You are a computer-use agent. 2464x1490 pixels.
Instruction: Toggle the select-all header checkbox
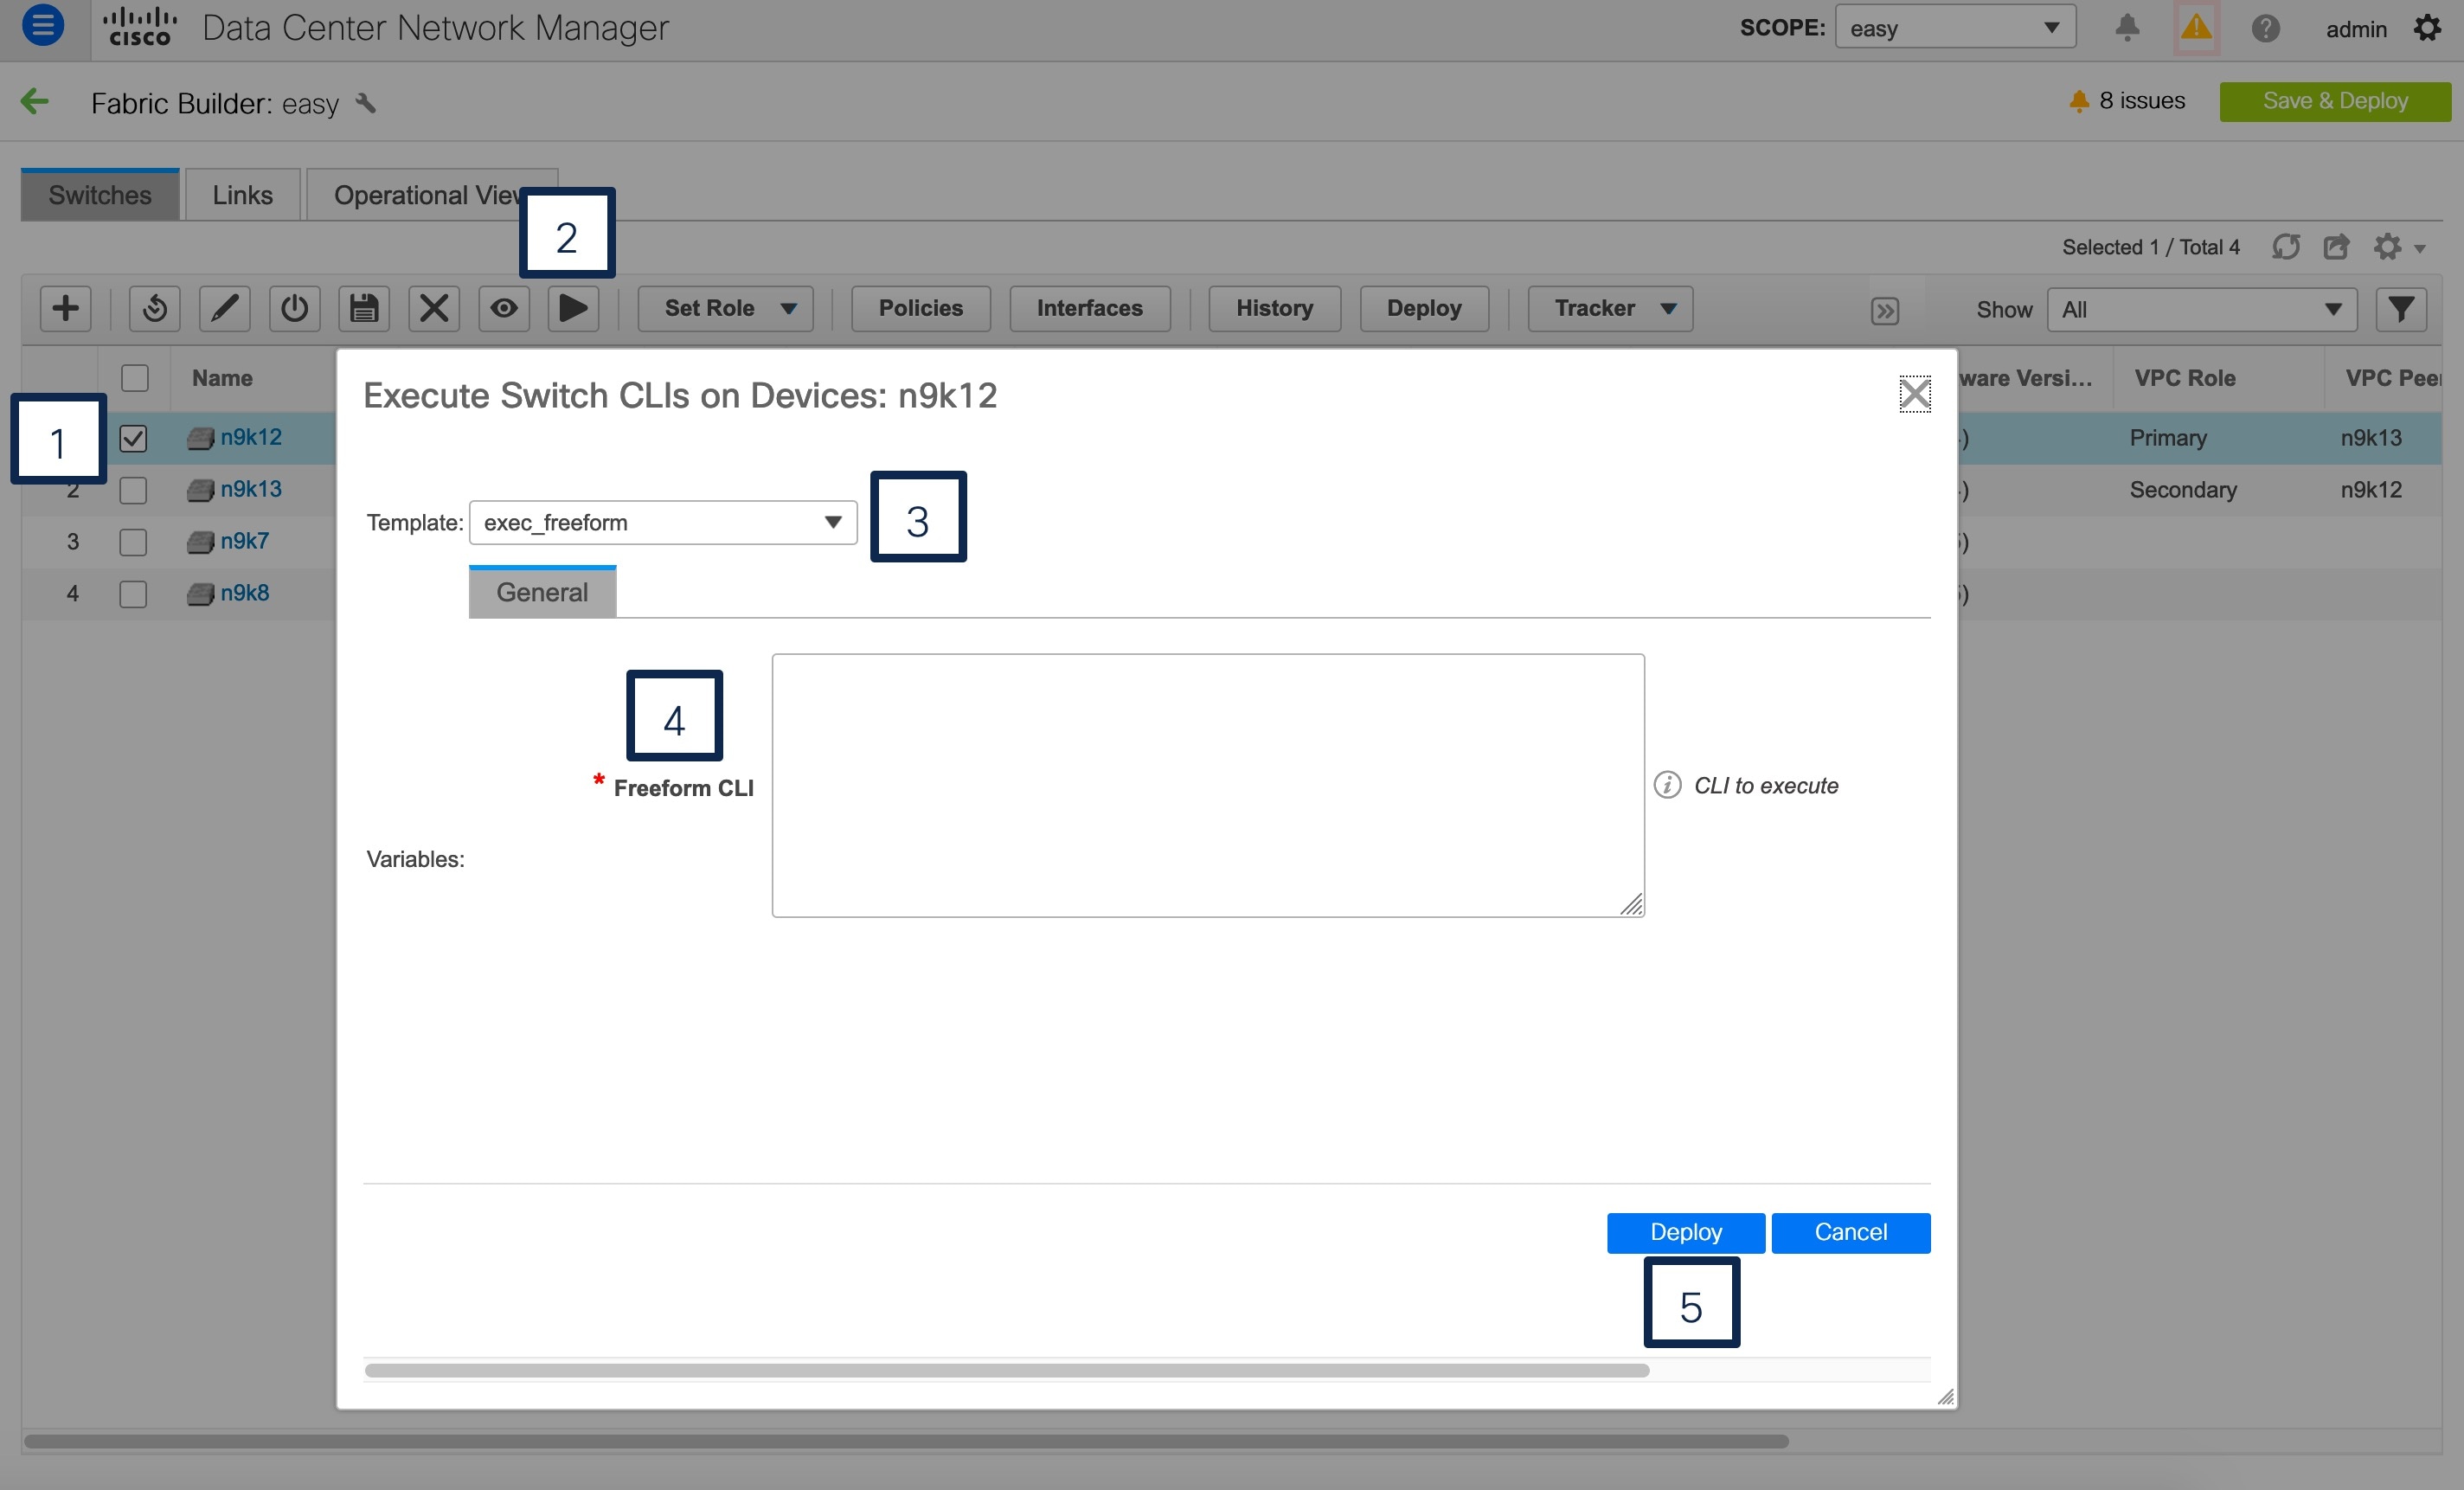[x=134, y=378]
